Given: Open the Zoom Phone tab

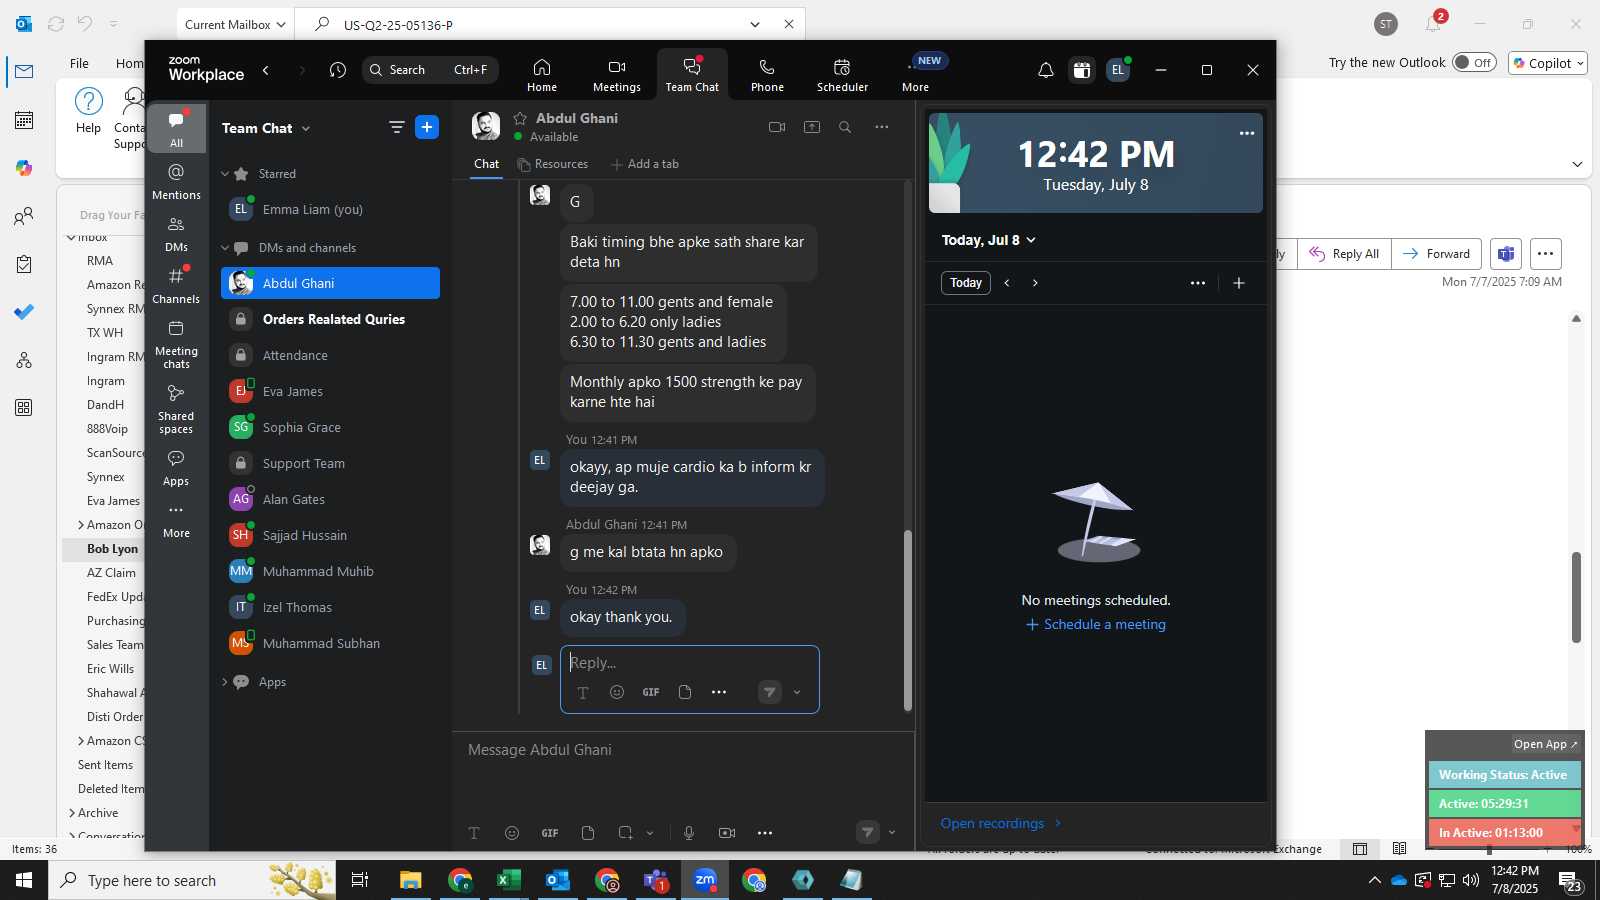Looking at the screenshot, I should [x=767, y=75].
